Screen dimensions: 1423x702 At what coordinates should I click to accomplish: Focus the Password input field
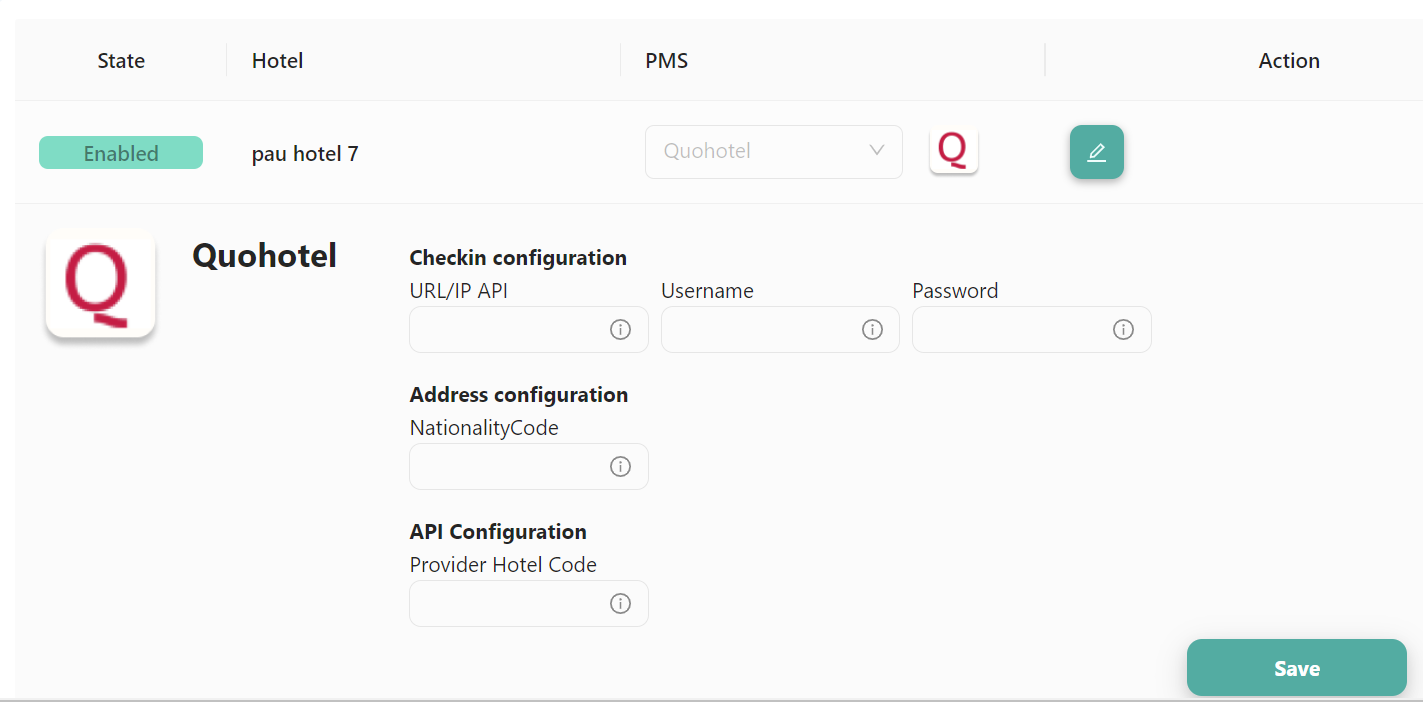1032,330
